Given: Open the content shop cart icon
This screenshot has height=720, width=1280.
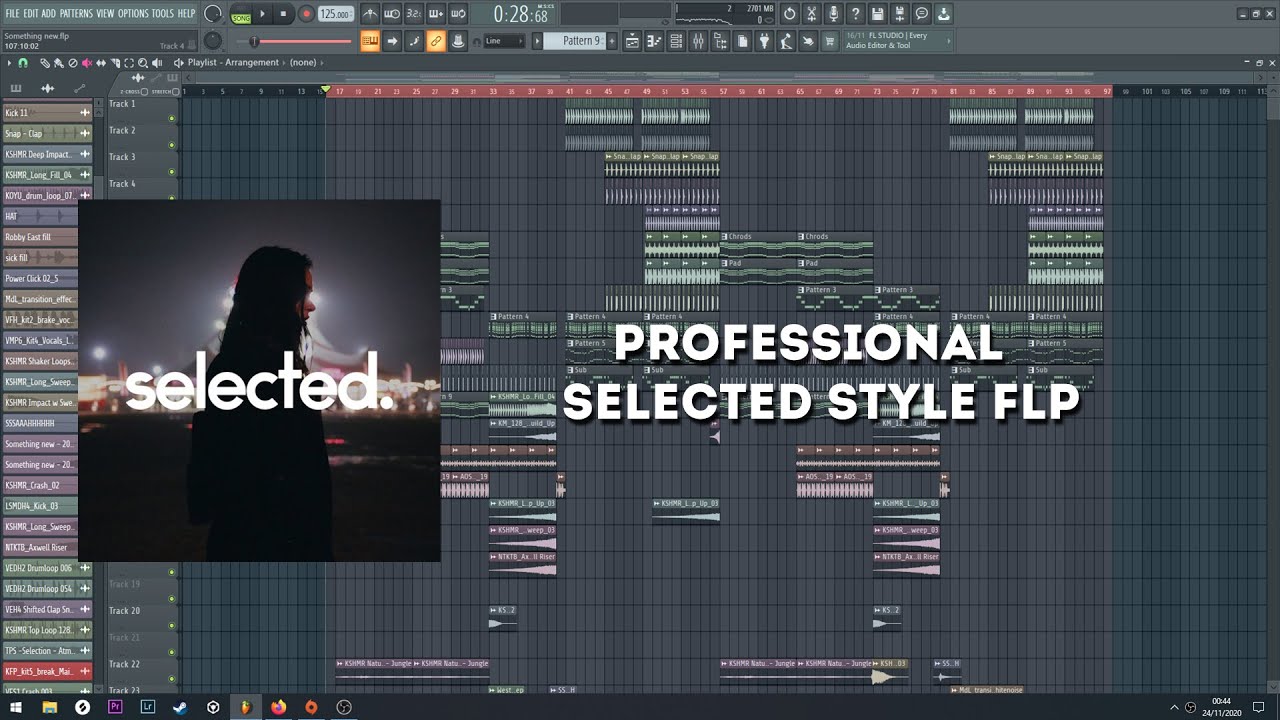Looking at the screenshot, I should click(x=830, y=41).
